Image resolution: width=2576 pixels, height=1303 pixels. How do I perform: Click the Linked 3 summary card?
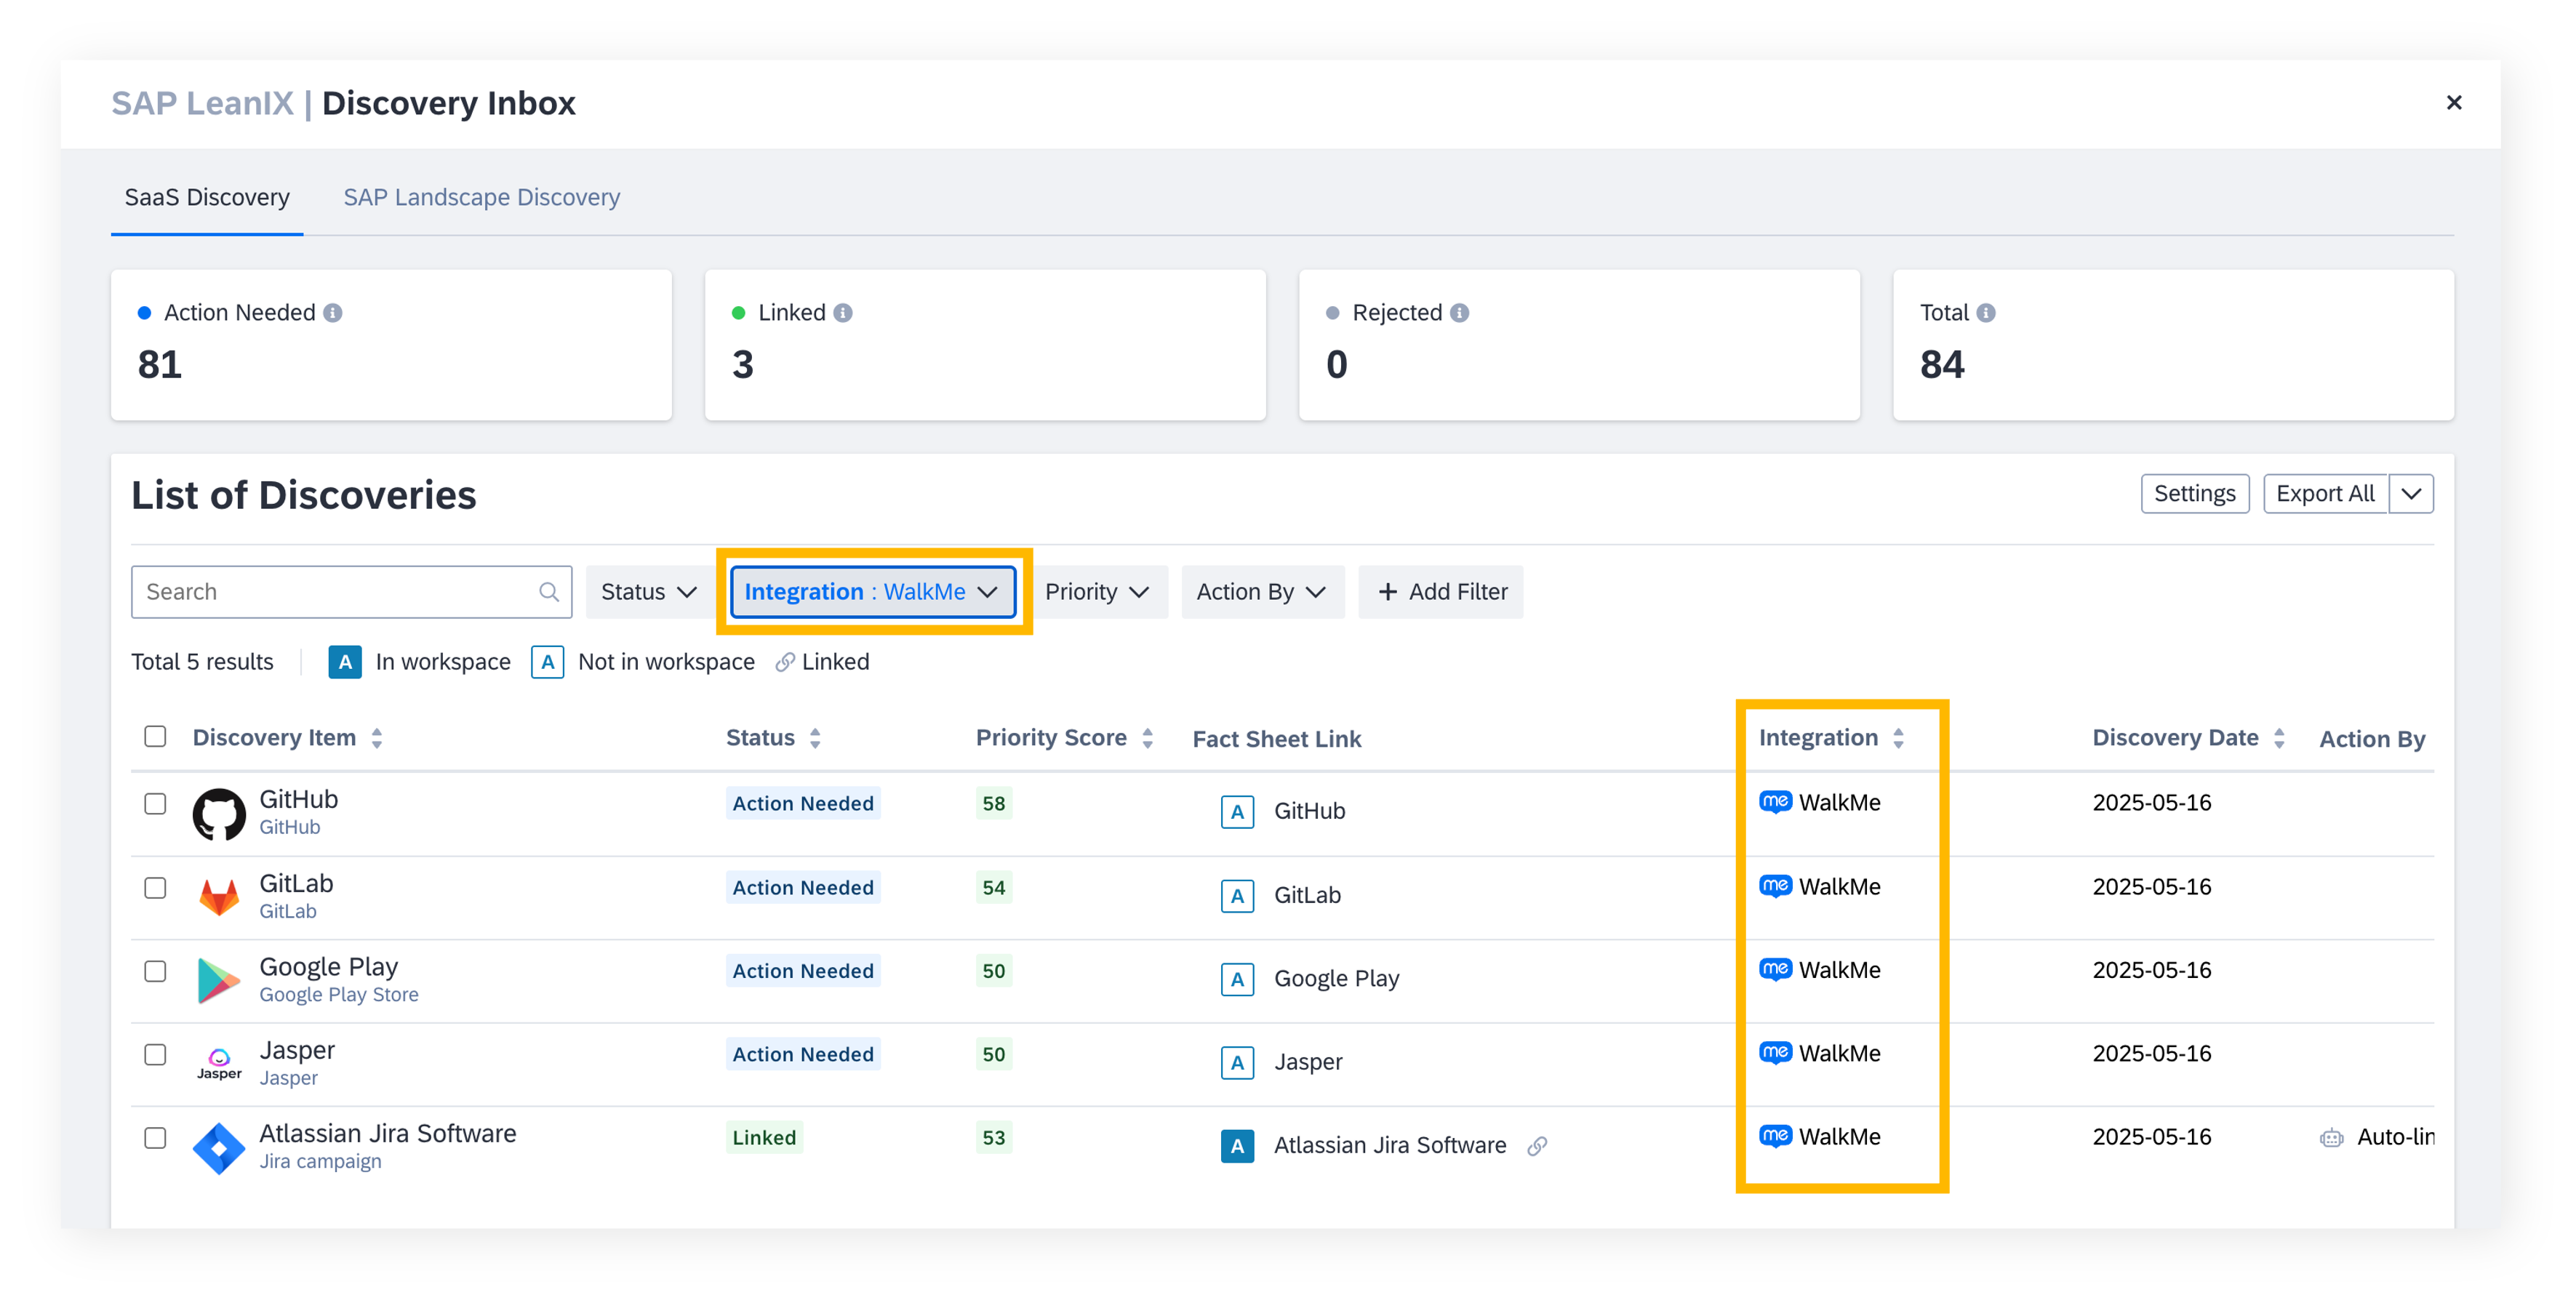(x=985, y=345)
